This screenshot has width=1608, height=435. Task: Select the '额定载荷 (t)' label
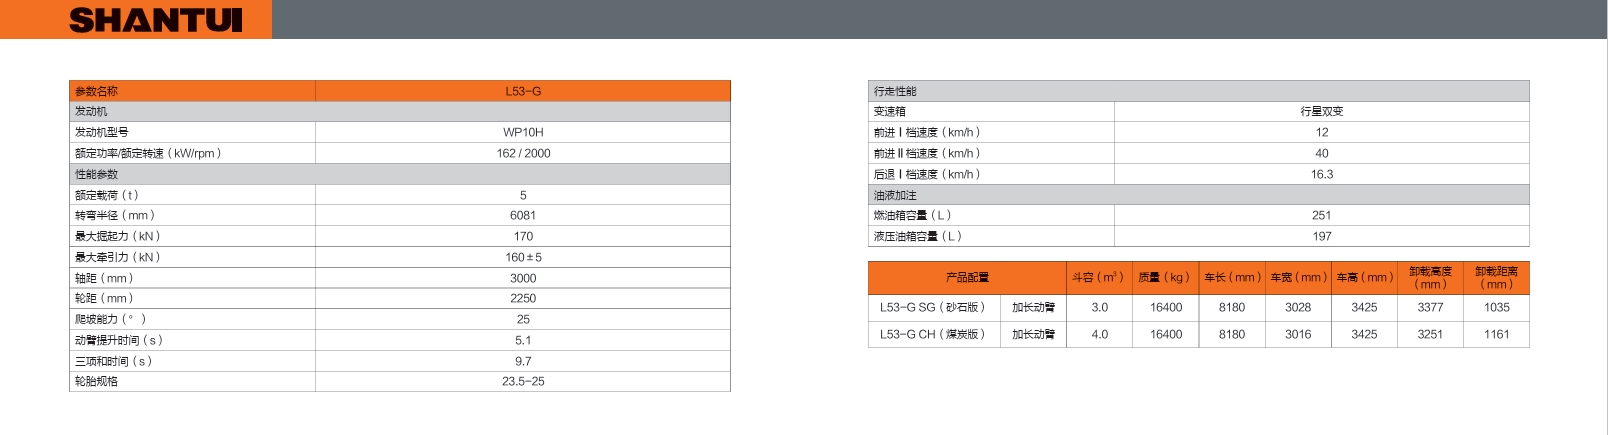tap(107, 195)
